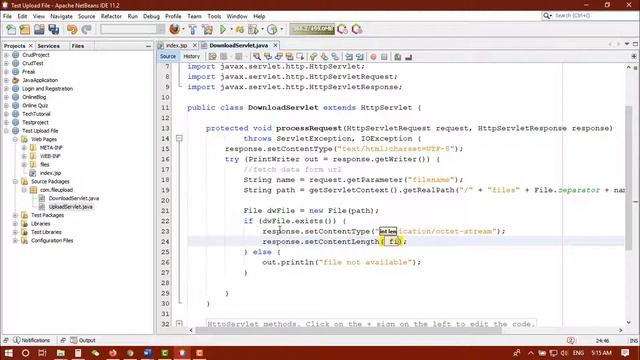Viewport: 640px width, 360px height.
Task: Expand the Libraries node
Action: [x=15, y=224]
